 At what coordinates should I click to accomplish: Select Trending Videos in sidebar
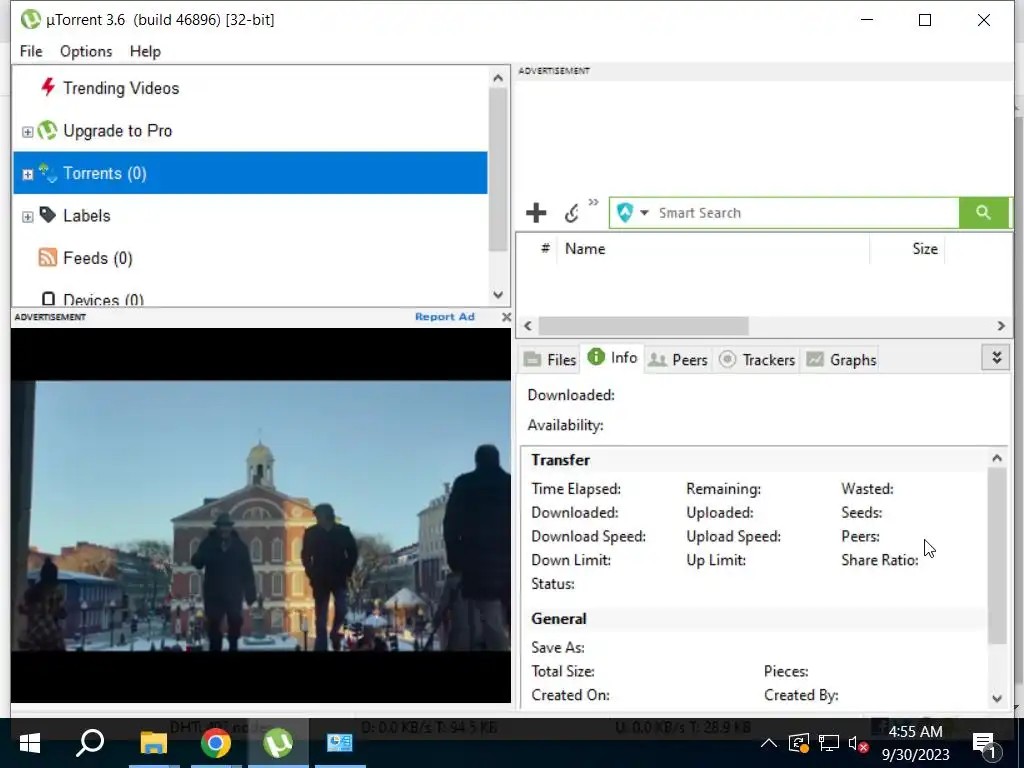(121, 88)
